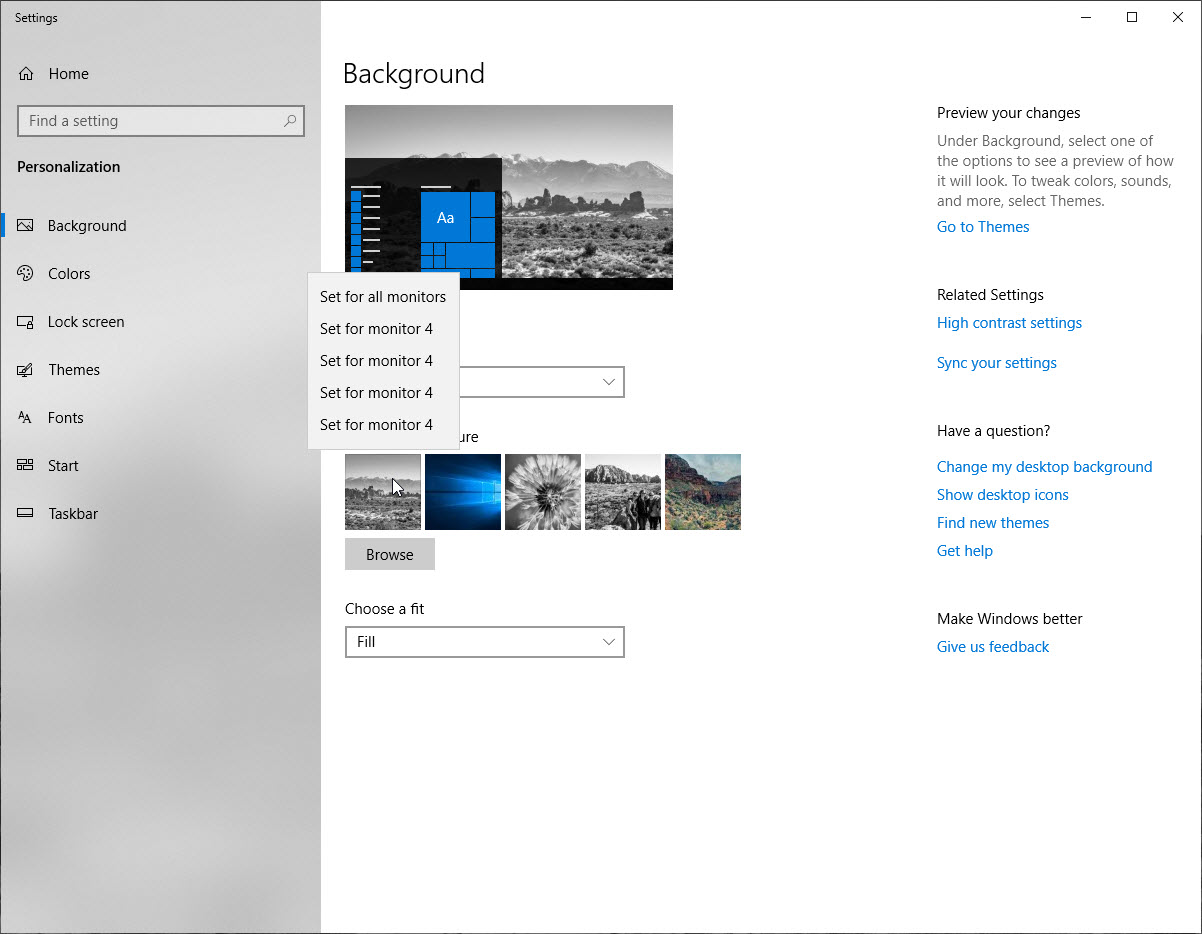The image size is (1202, 934).
Task: Click the Start tiles icon
Action: [x=26, y=466]
